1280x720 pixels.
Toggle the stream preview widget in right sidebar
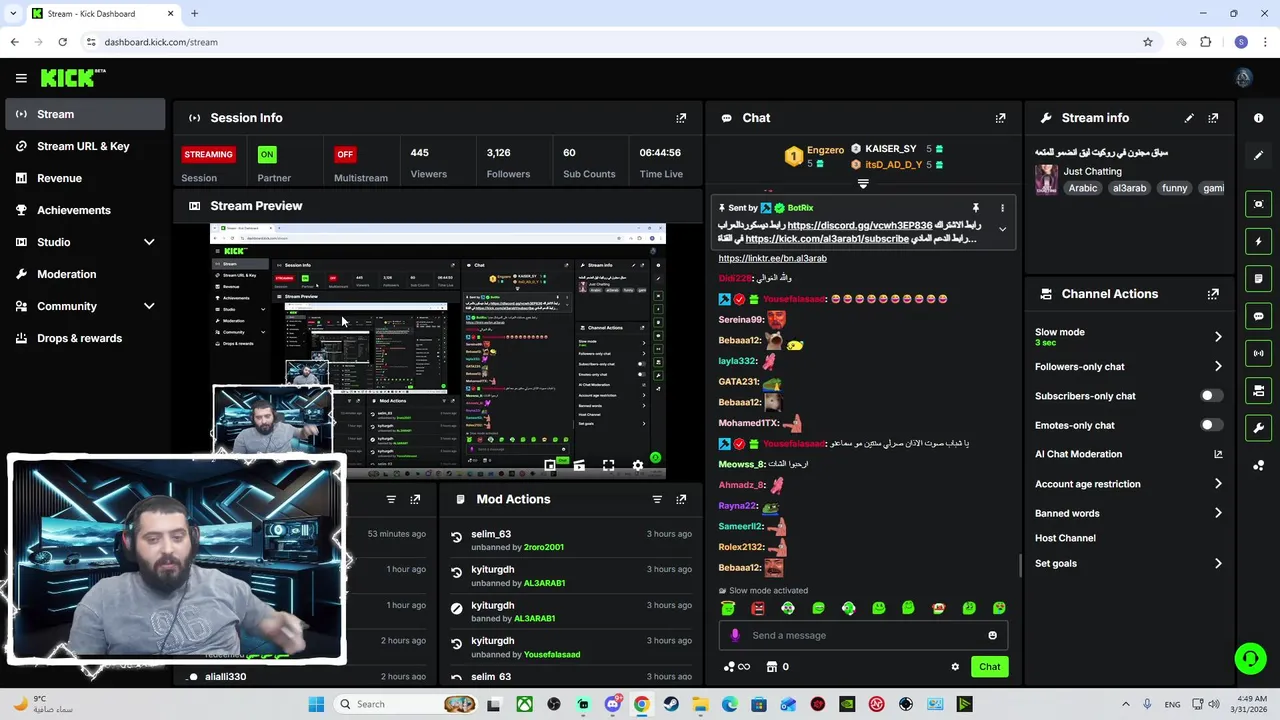click(x=1258, y=204)
